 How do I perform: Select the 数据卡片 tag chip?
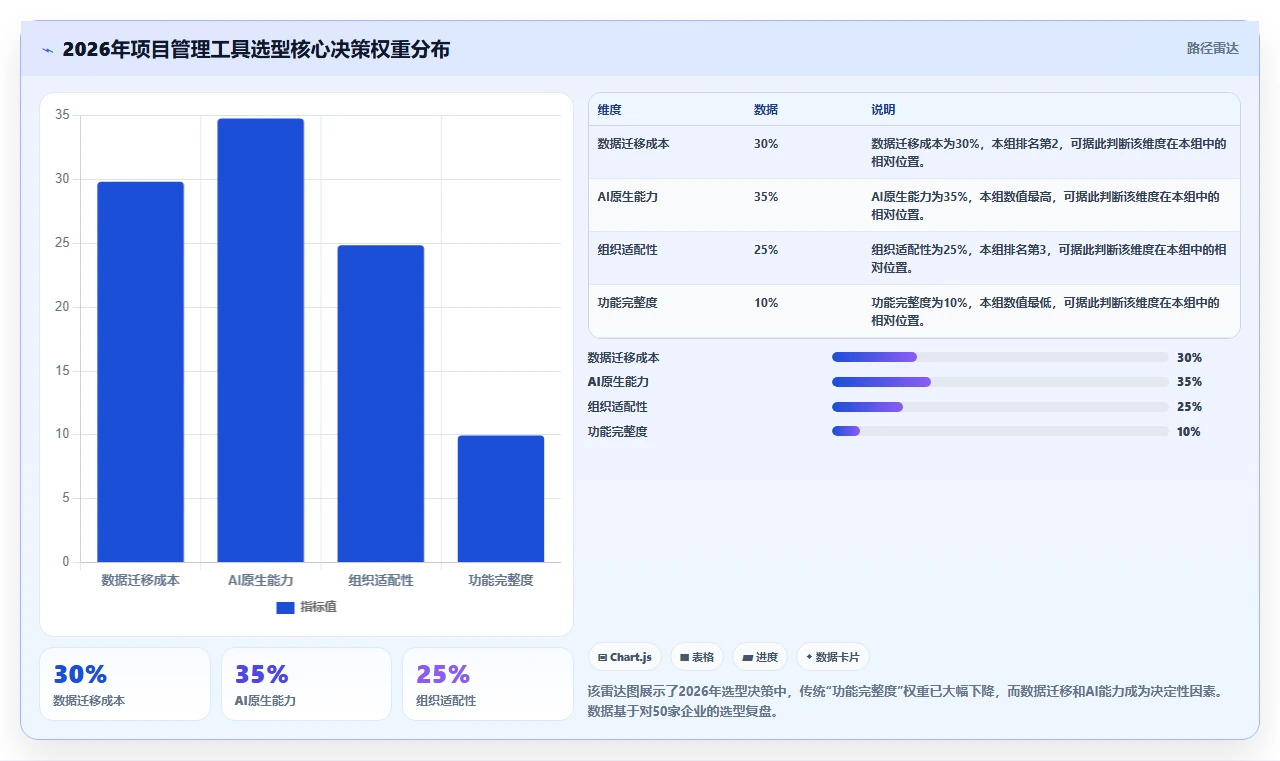pos(833,657)
